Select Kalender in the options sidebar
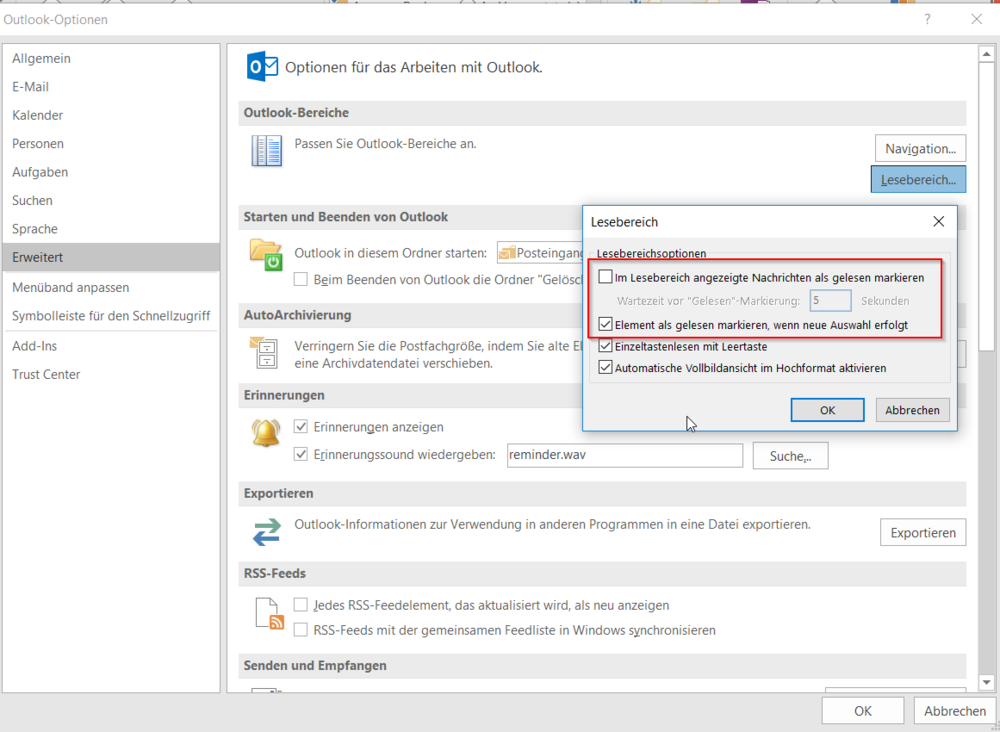 pyautogui.click(x=111, y=115)
